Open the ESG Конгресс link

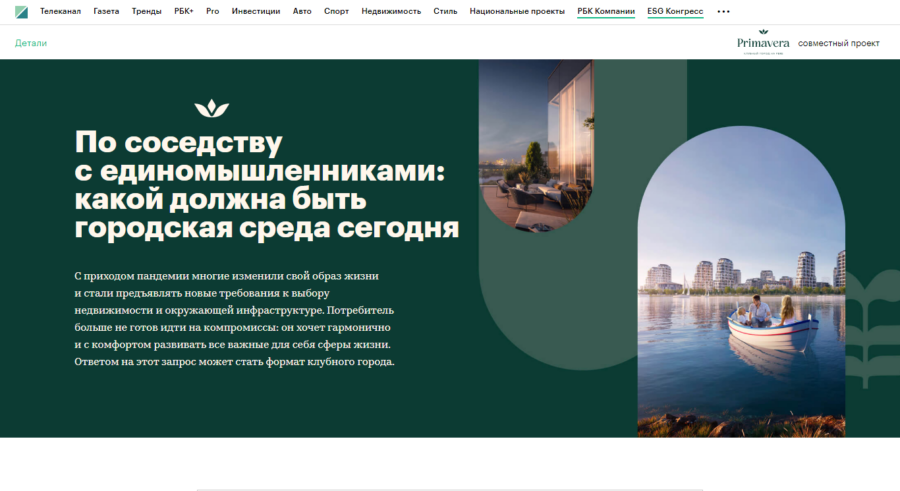click(675, 11)
